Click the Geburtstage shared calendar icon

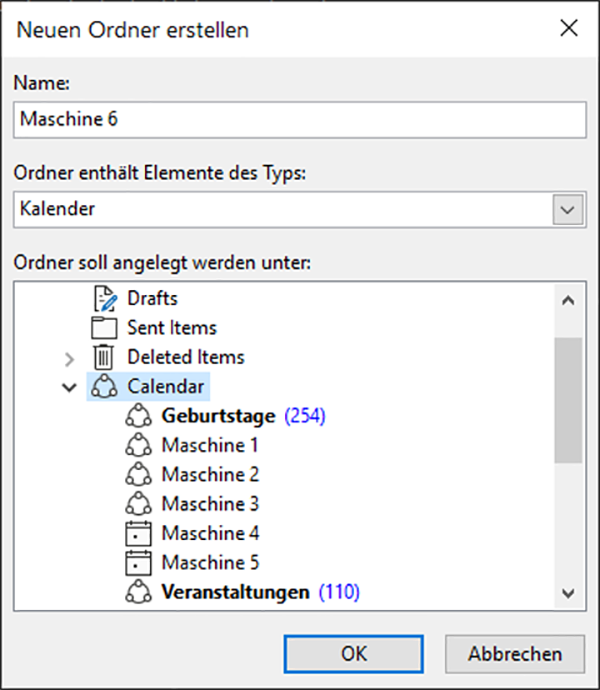pos(138,416)
